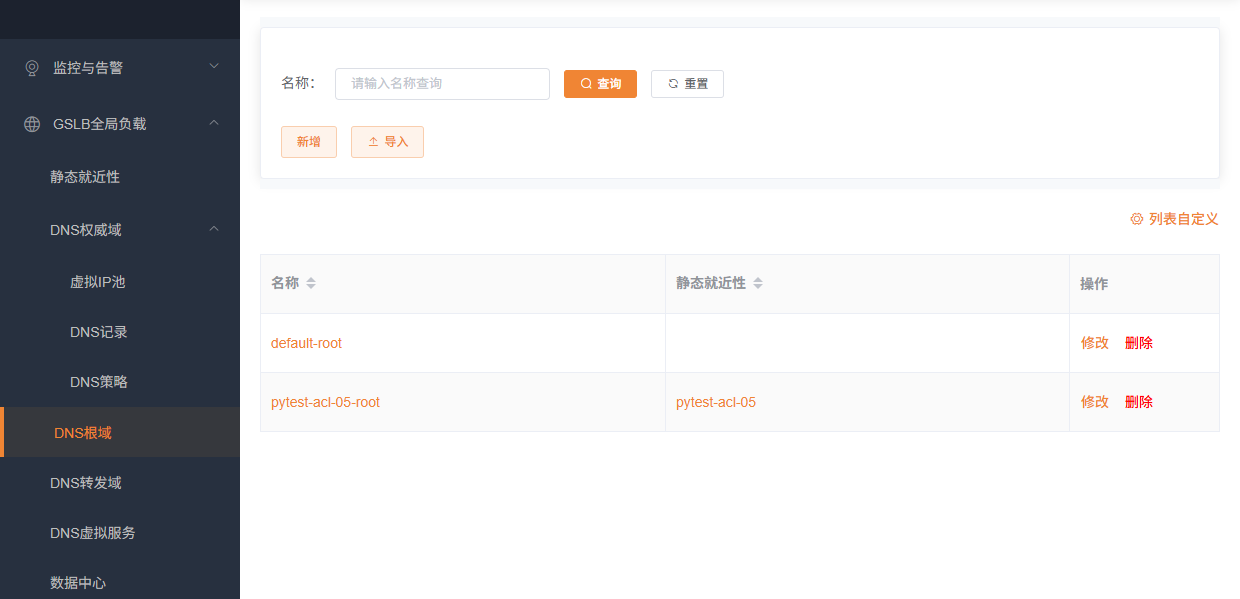1240x599 pixels.
Task: Navigate to DNS策略 in sidebar
Action: (98, 382)
